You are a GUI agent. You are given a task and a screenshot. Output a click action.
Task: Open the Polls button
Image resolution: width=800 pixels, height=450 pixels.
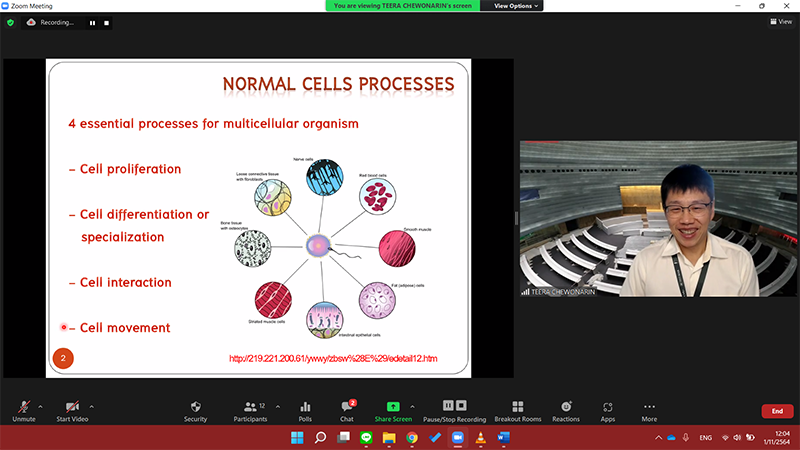[305, 411]
